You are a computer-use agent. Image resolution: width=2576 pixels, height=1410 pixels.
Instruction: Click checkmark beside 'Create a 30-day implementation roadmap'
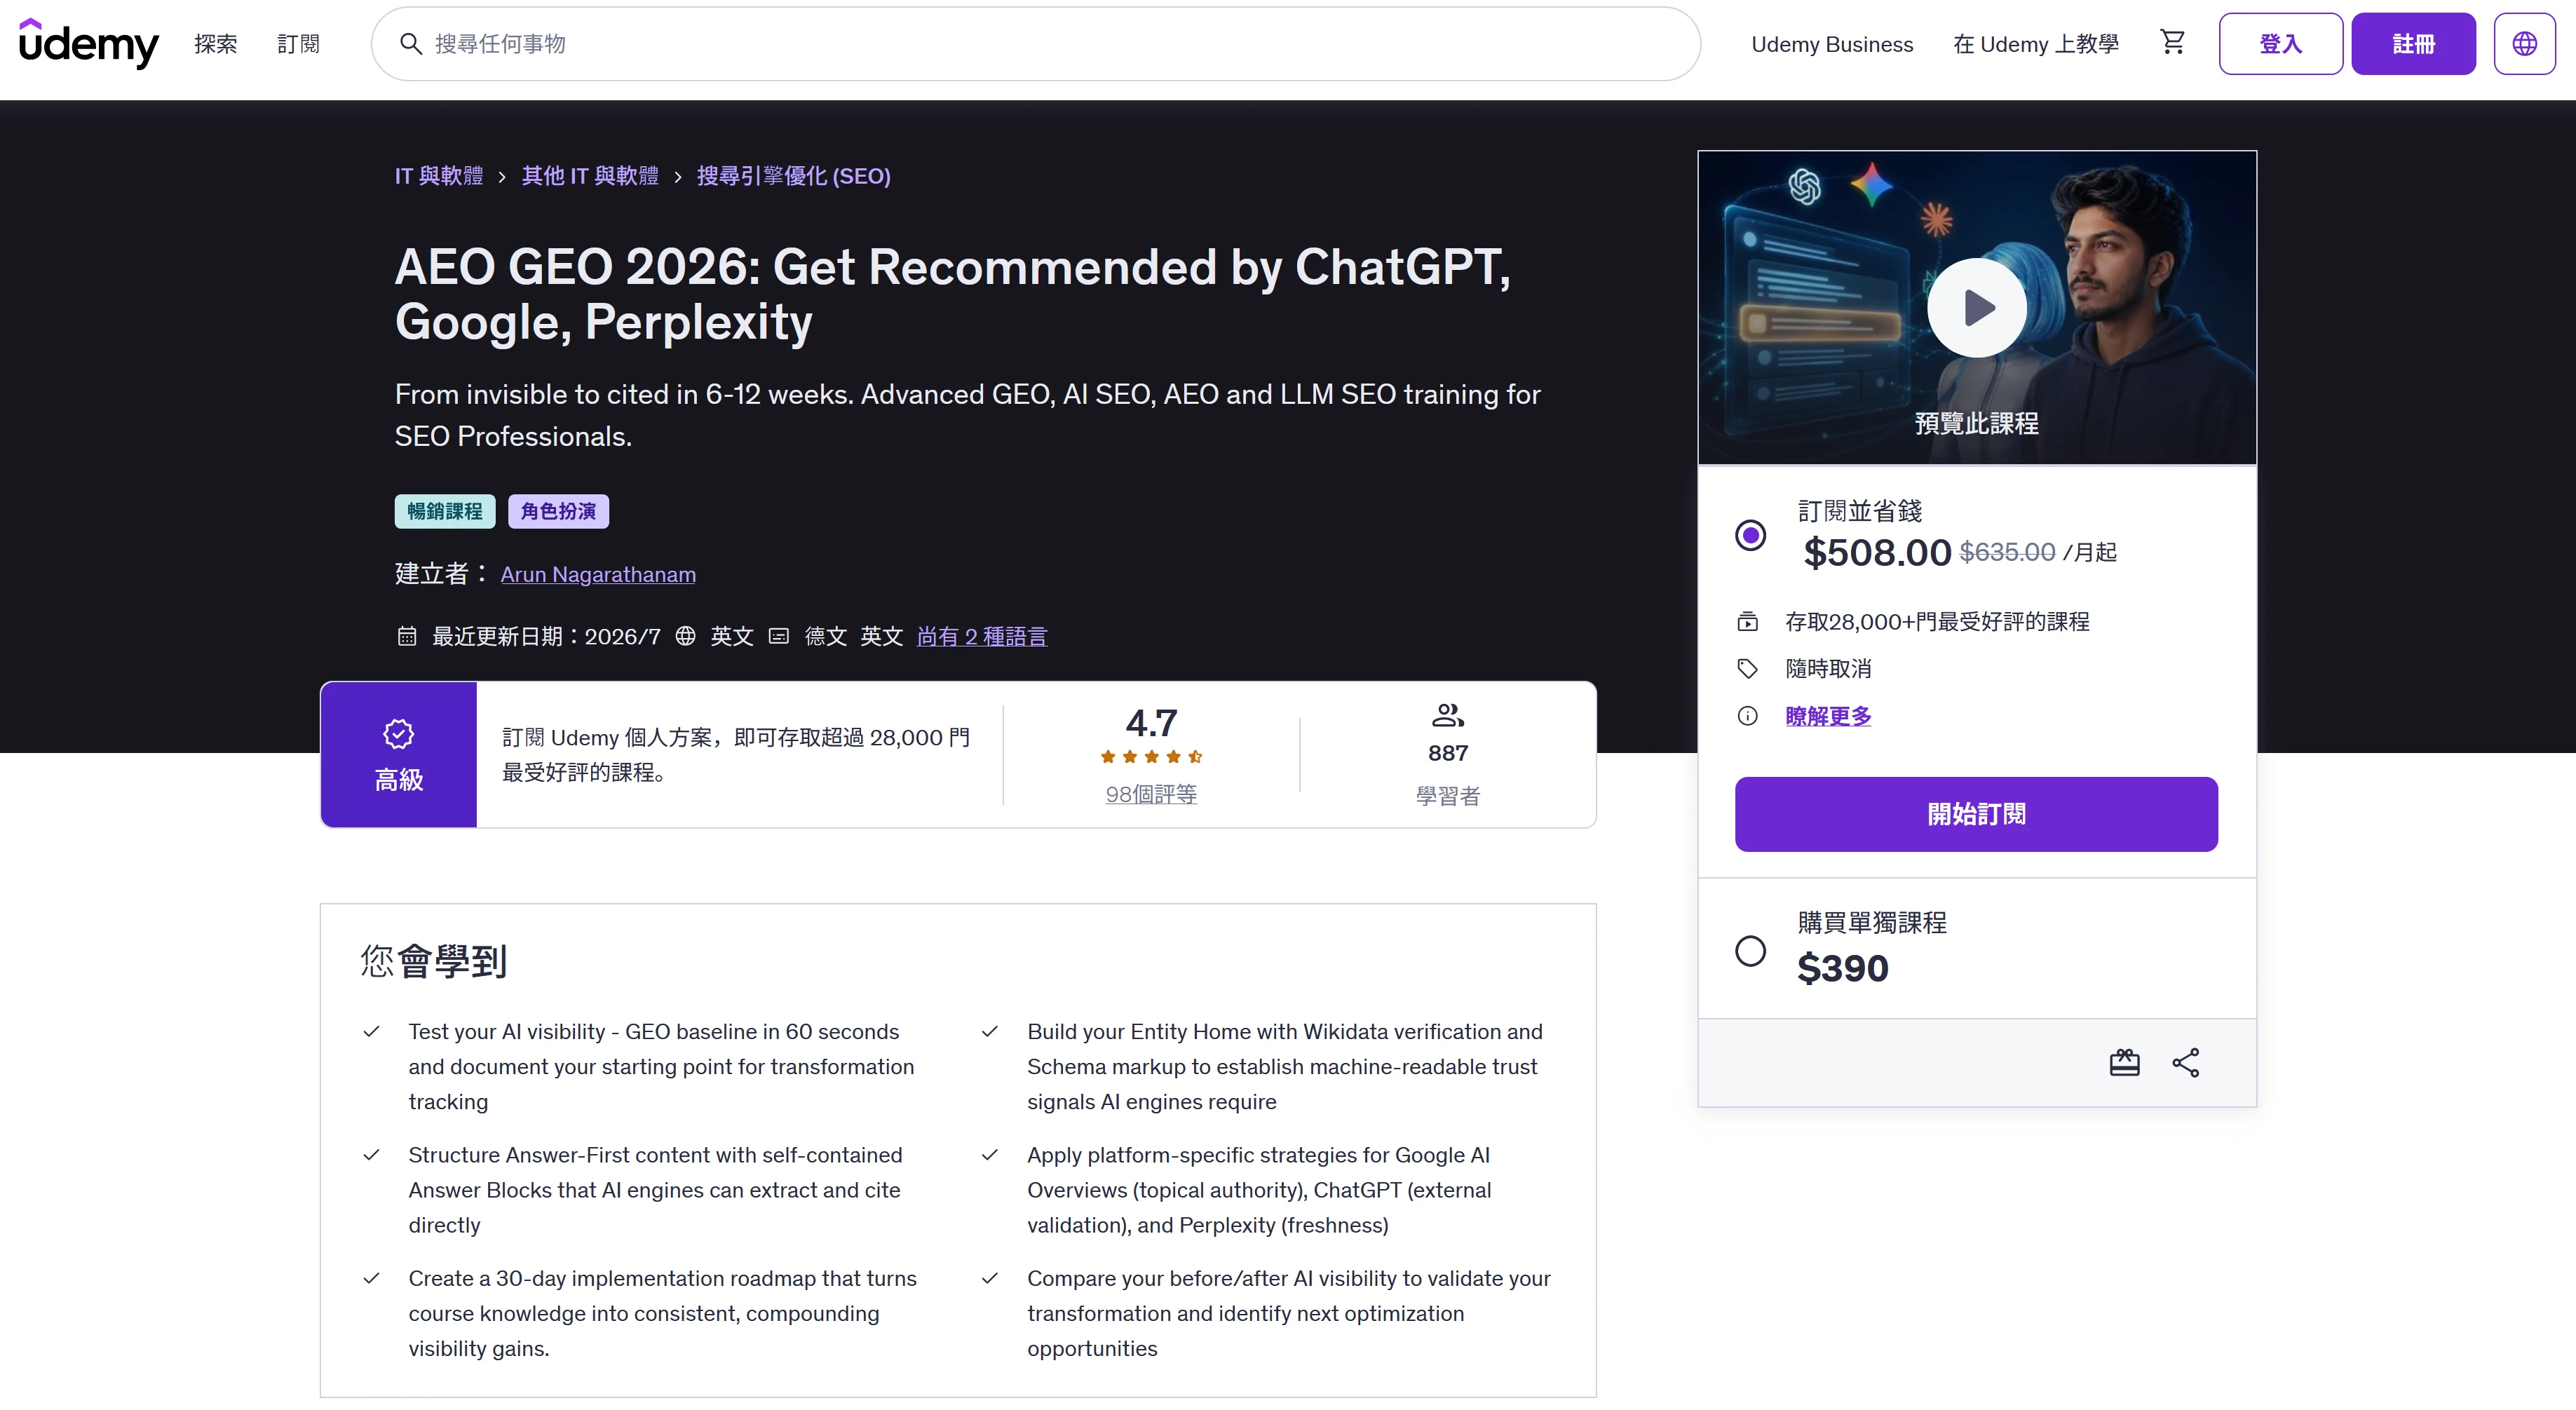pyautogui.click(x=371, y=1278)
